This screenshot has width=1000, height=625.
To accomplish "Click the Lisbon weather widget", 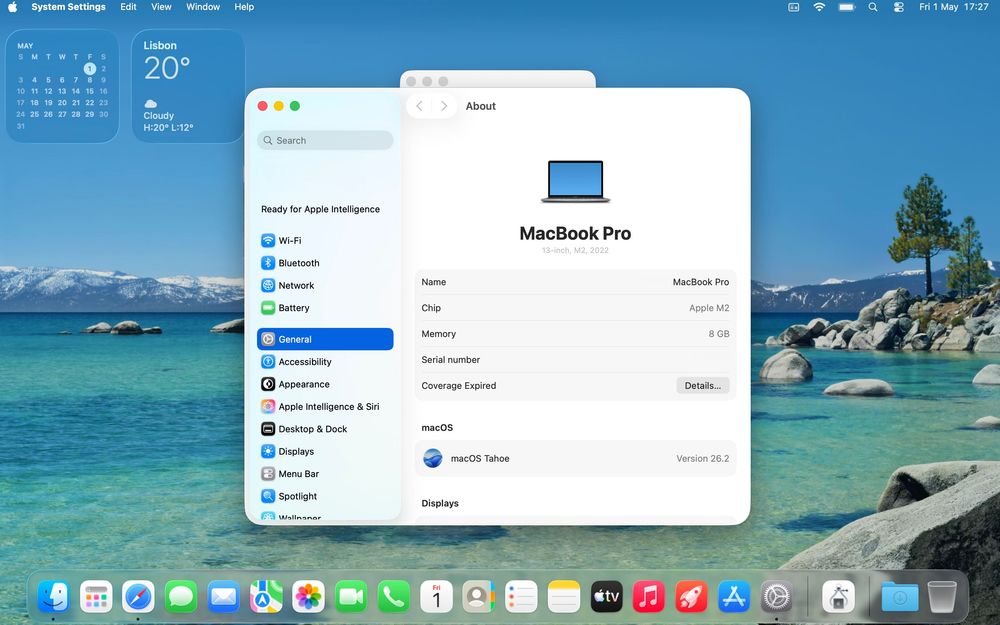I will coord(188,86).
